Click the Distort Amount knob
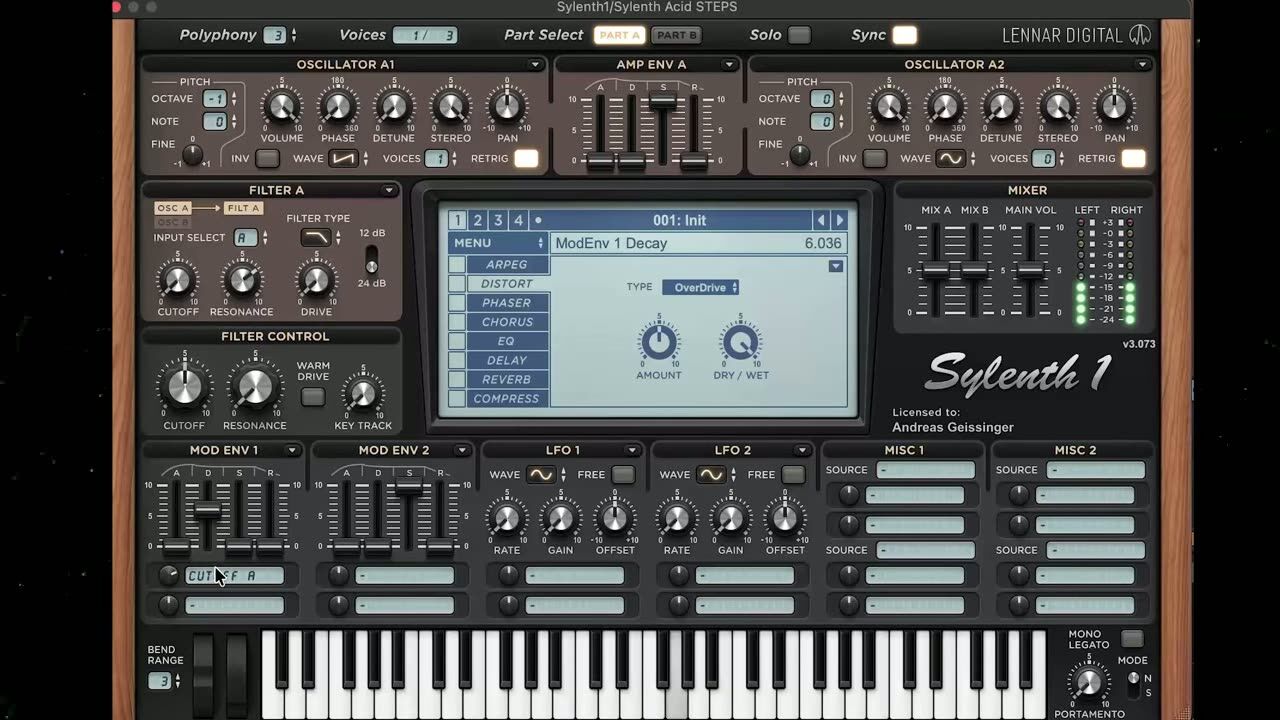This screenshot has width=1280, height=720. [x=658, y=344]
